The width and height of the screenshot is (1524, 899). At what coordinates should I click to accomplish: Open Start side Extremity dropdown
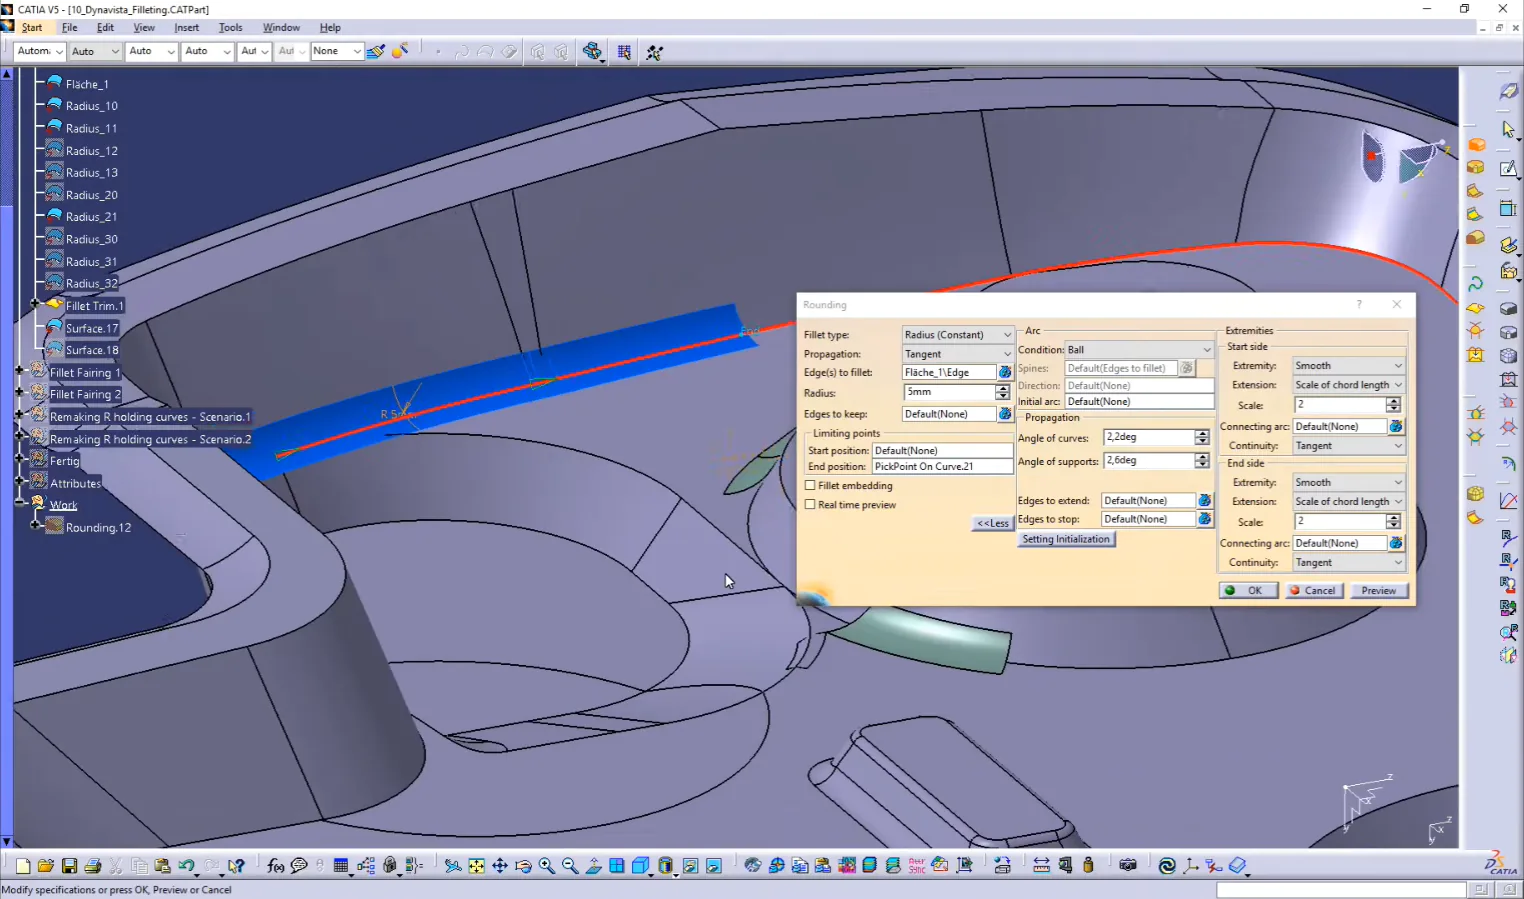(x=1348, y=366)
